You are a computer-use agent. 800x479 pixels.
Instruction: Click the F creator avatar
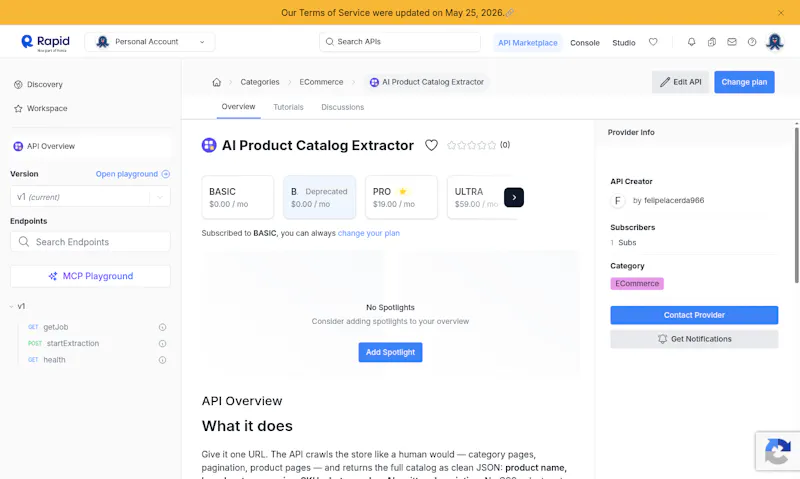click(x=618, y=200)
